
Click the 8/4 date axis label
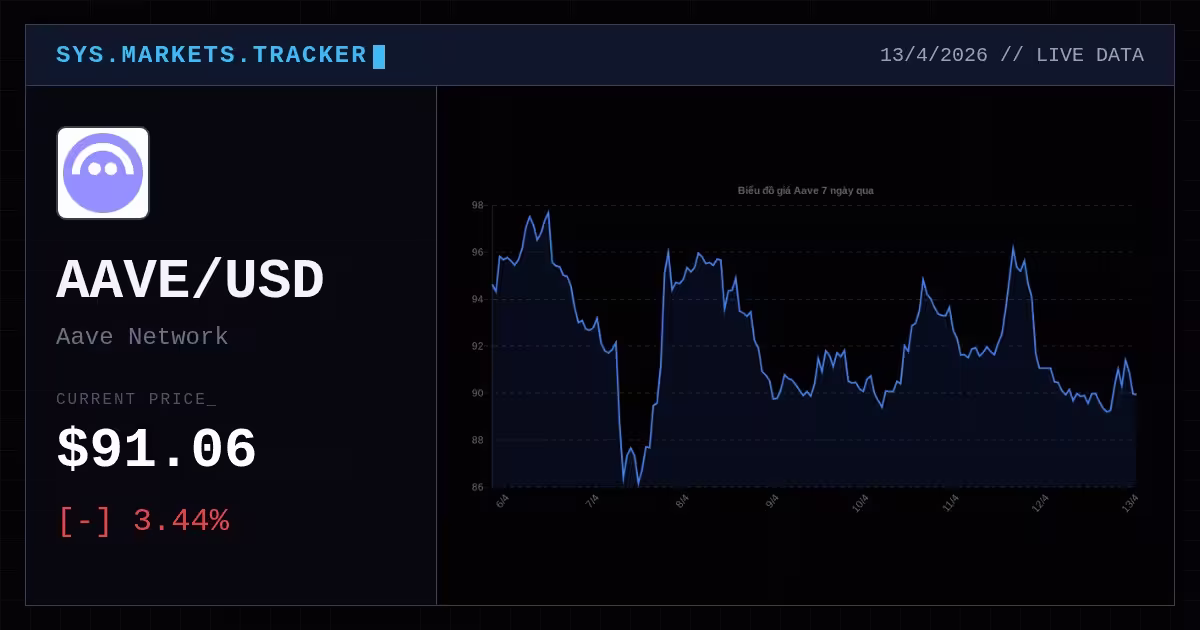pos(682,500)
